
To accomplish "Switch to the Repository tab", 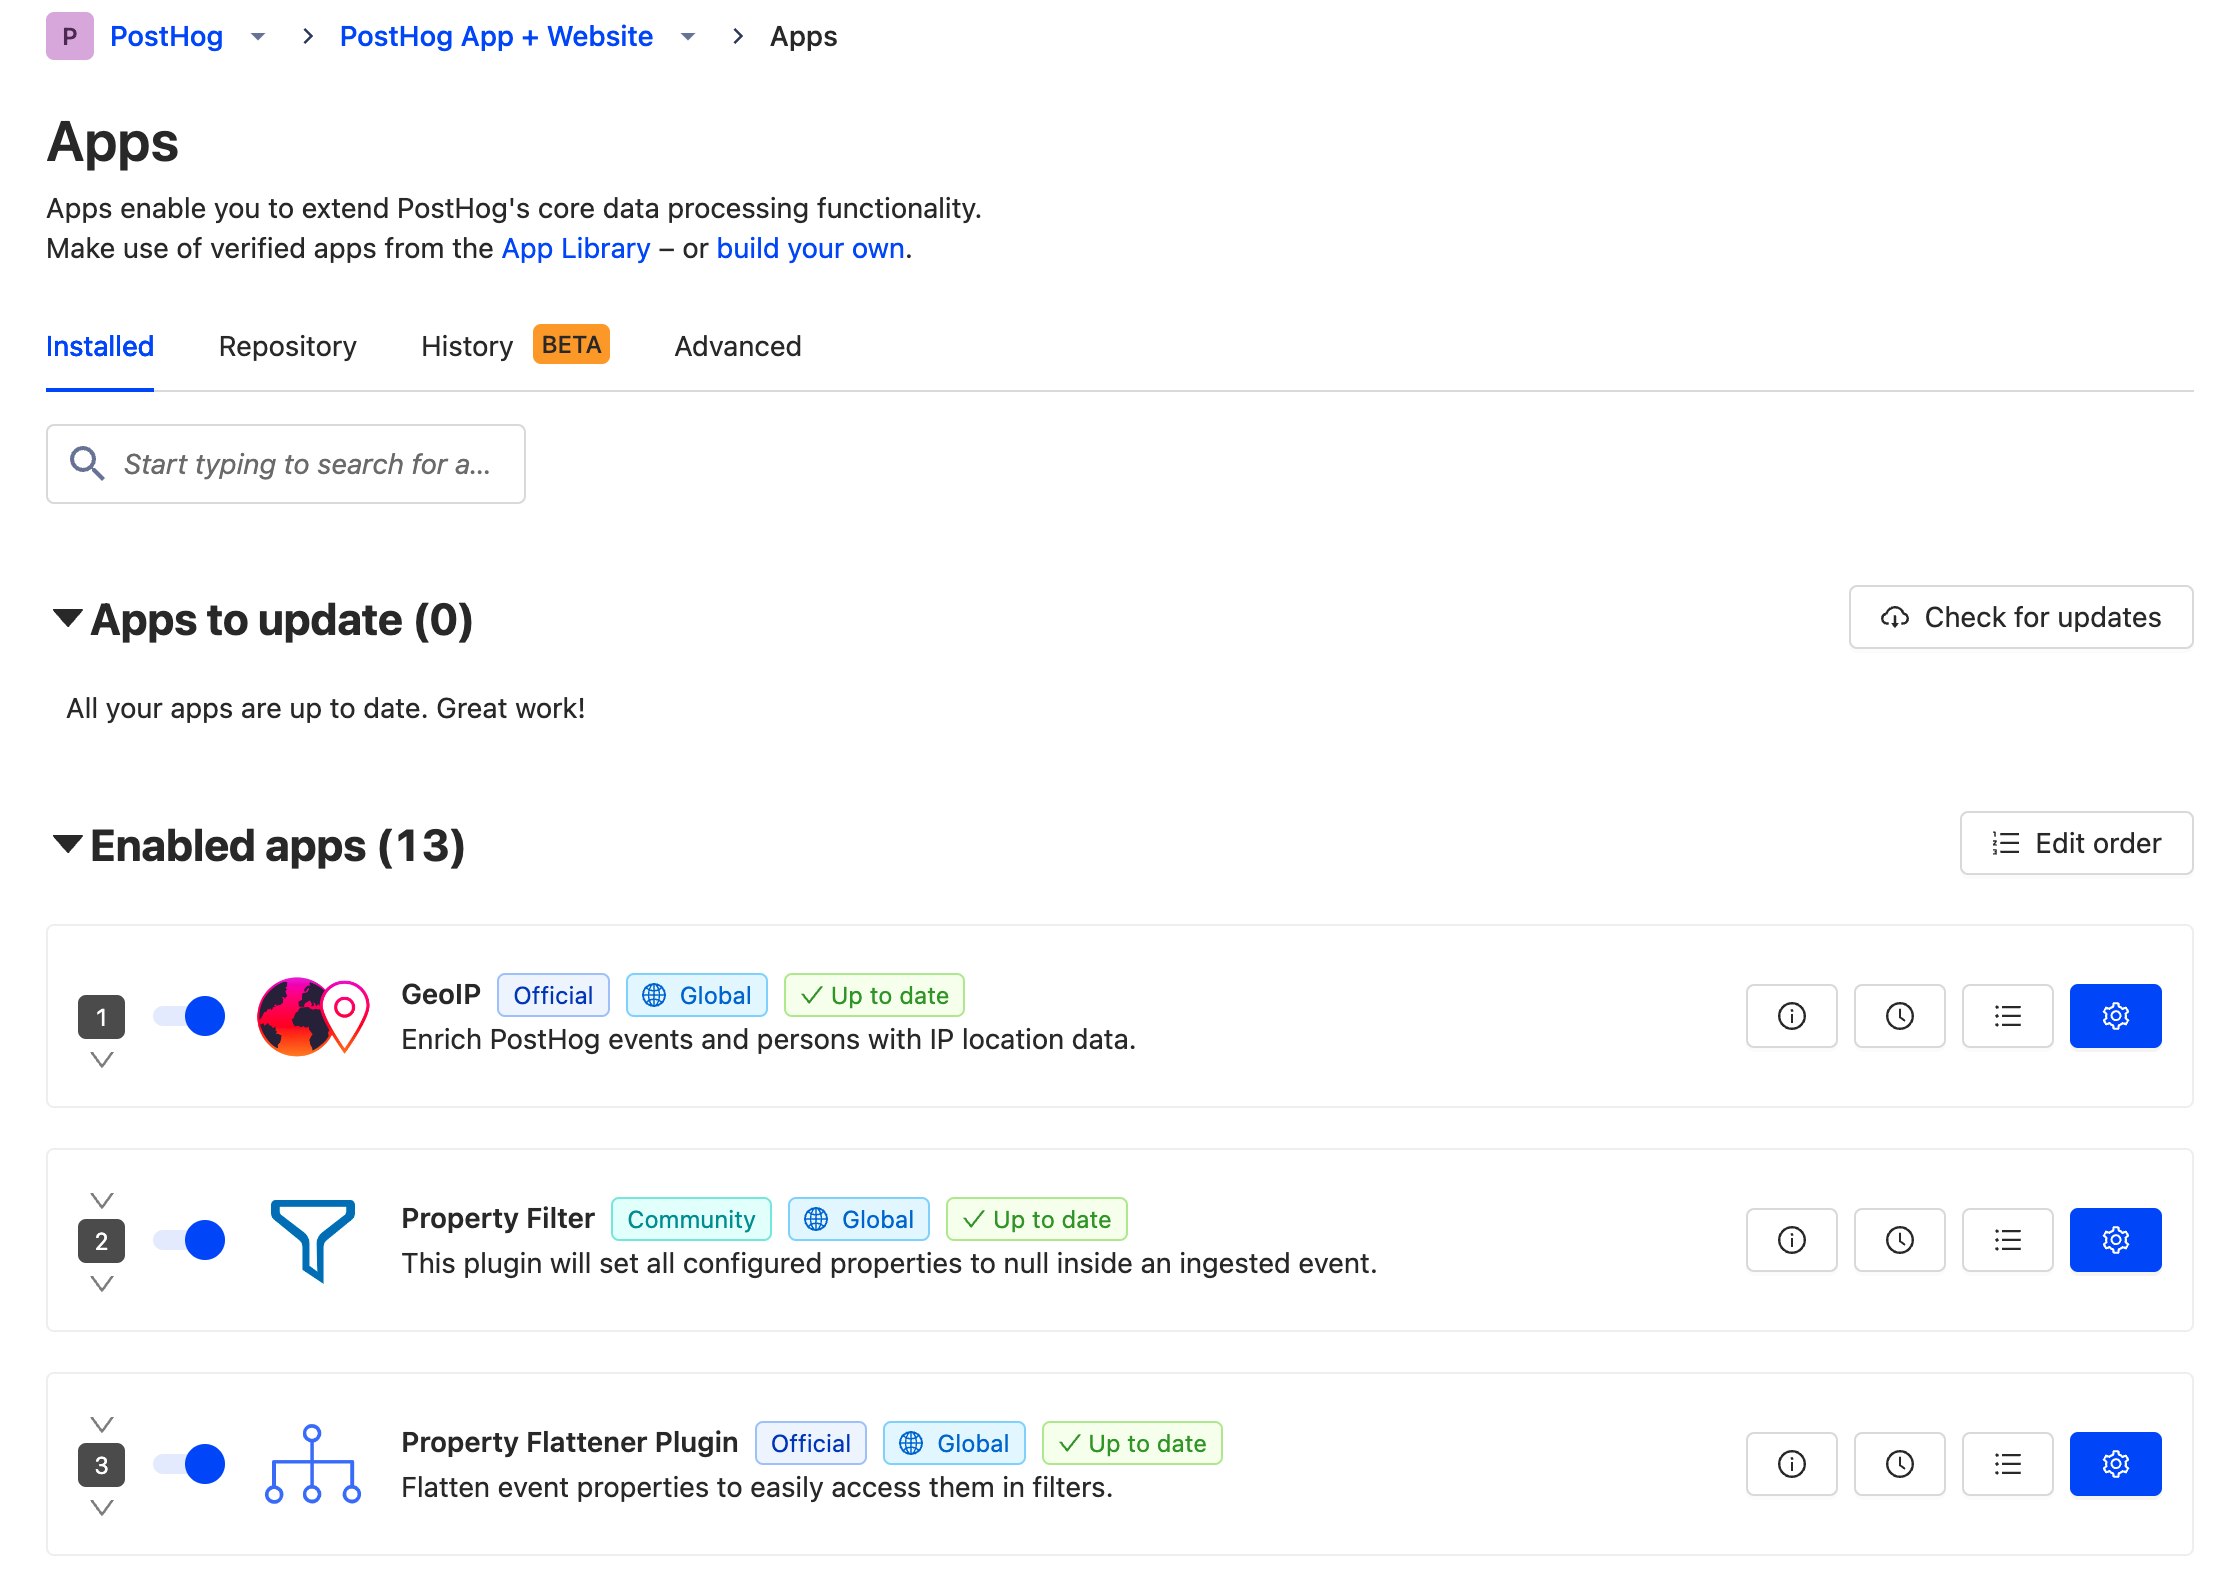I will [x=287, y=344].
